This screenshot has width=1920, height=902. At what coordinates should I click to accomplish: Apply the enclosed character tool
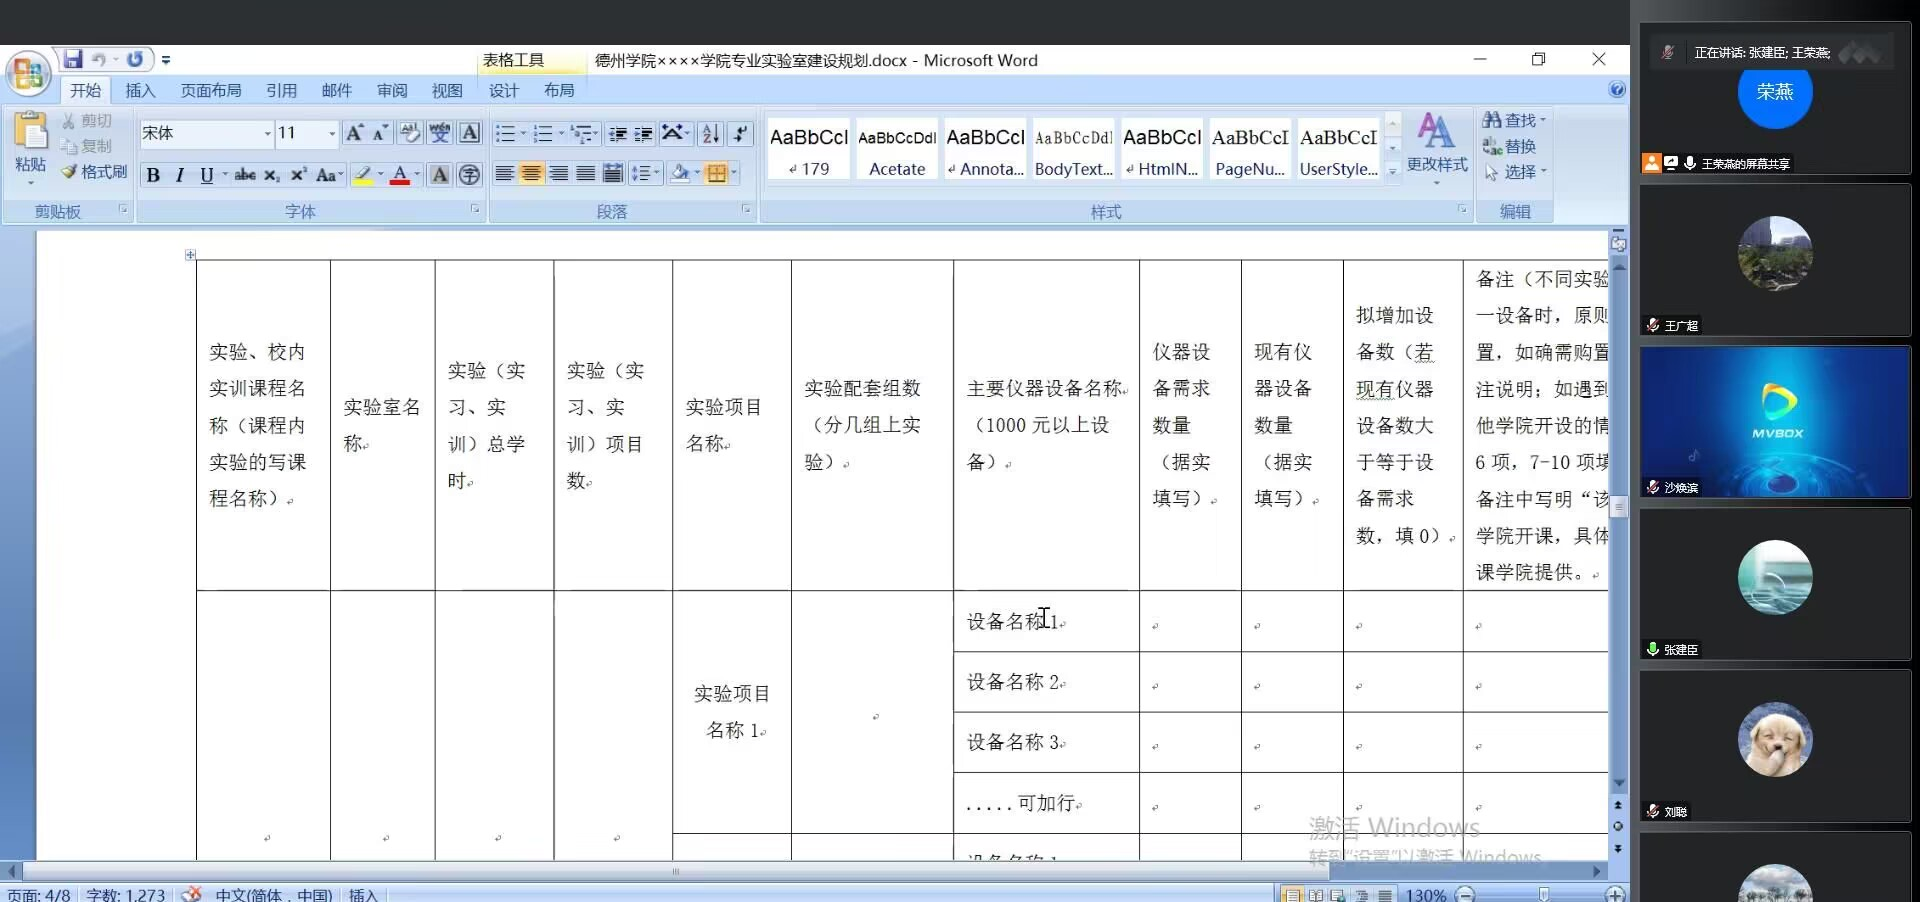pyautogui.click(x=470, y=175)
